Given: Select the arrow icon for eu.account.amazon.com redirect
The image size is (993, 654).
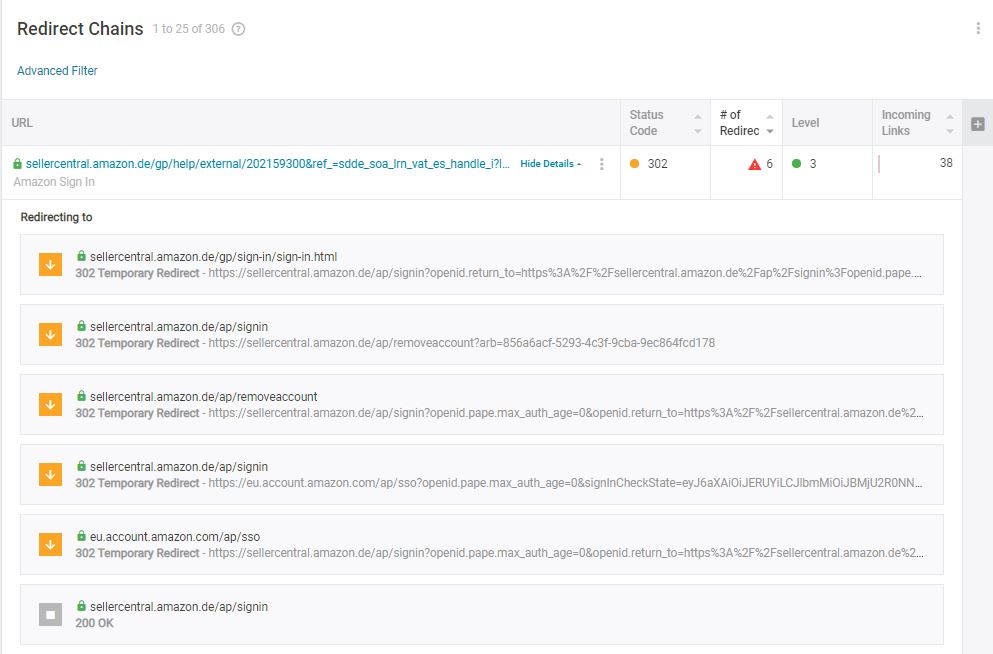Looking at the screenshot, I should [x=51, y=544].
